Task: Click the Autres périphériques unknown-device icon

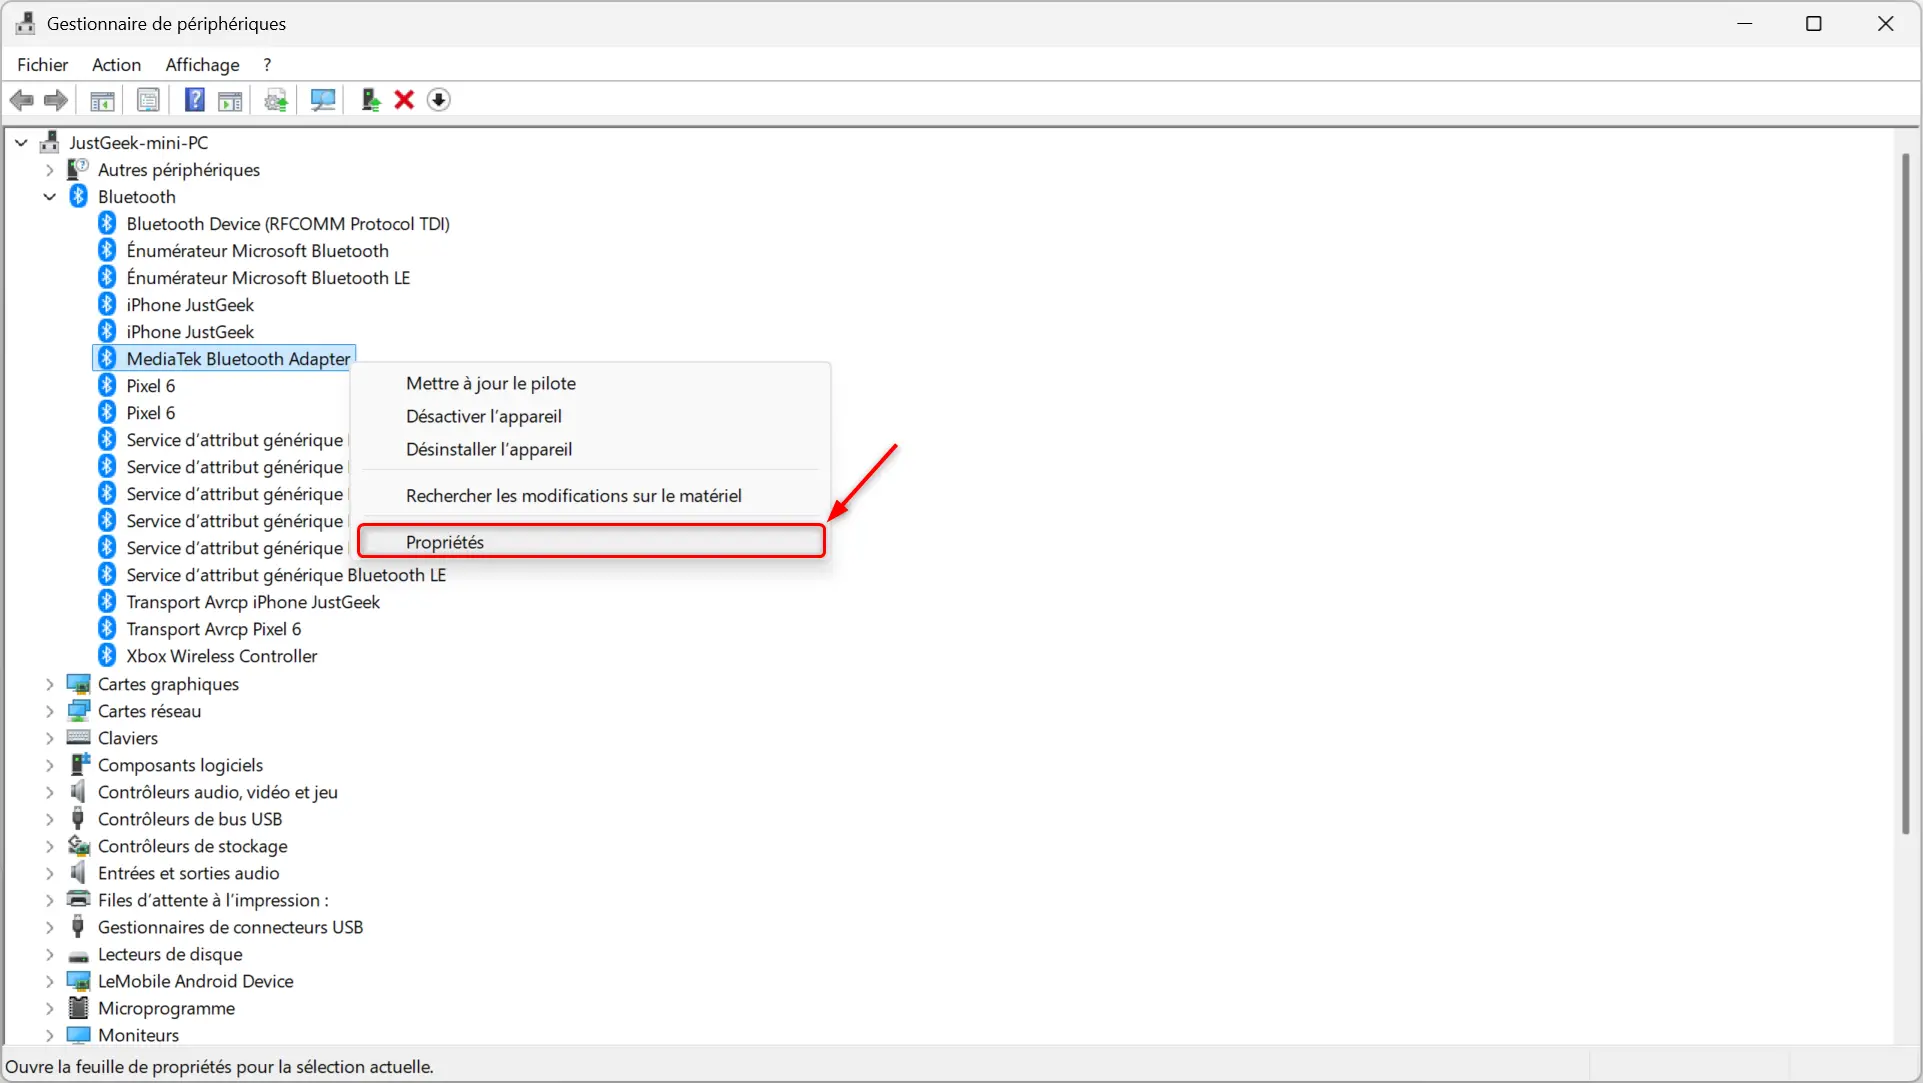Action: point(78,170)
